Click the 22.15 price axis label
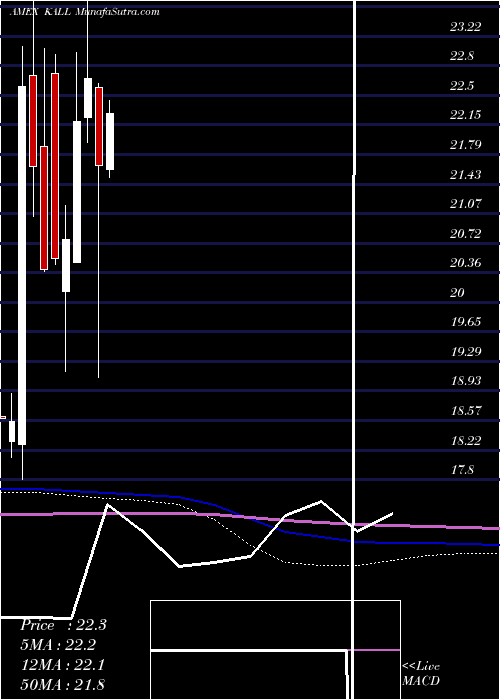The width and height of the screenshot is (500, 700). click(x=465, y=115)
